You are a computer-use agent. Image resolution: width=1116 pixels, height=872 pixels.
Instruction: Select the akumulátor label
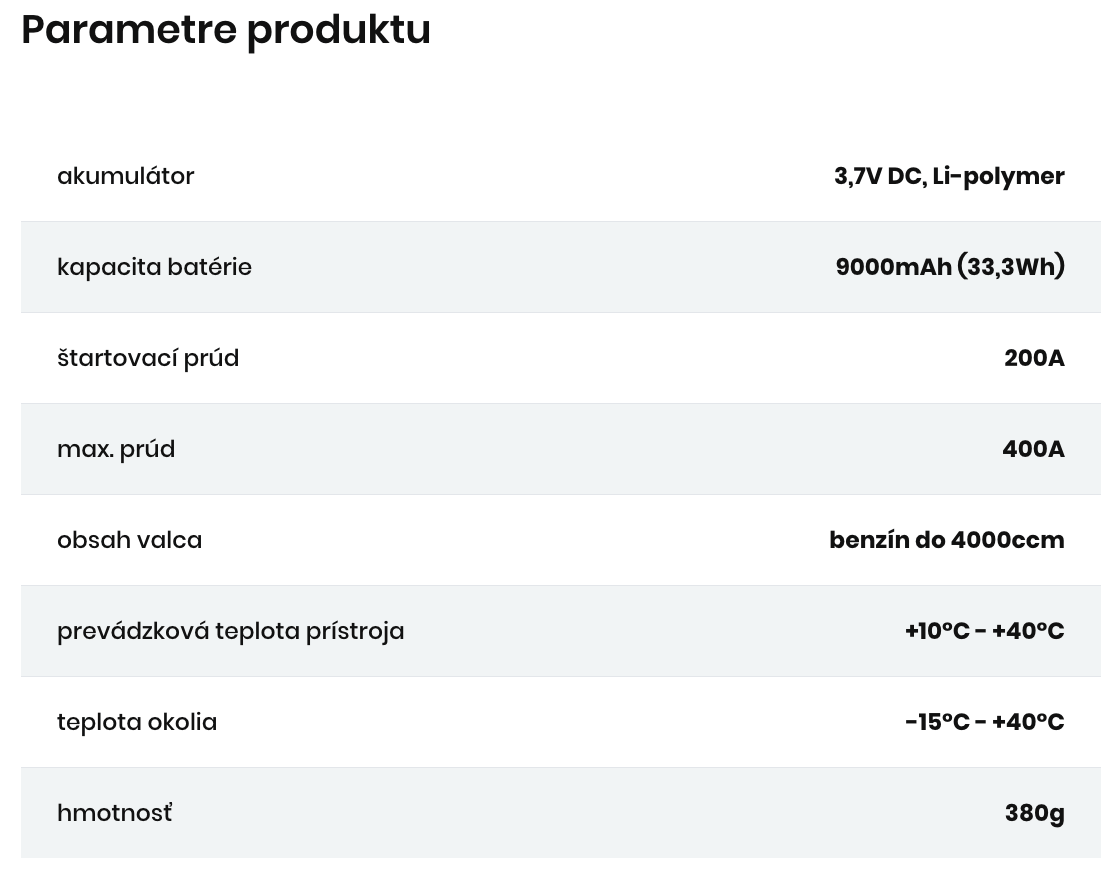point(125,176)
